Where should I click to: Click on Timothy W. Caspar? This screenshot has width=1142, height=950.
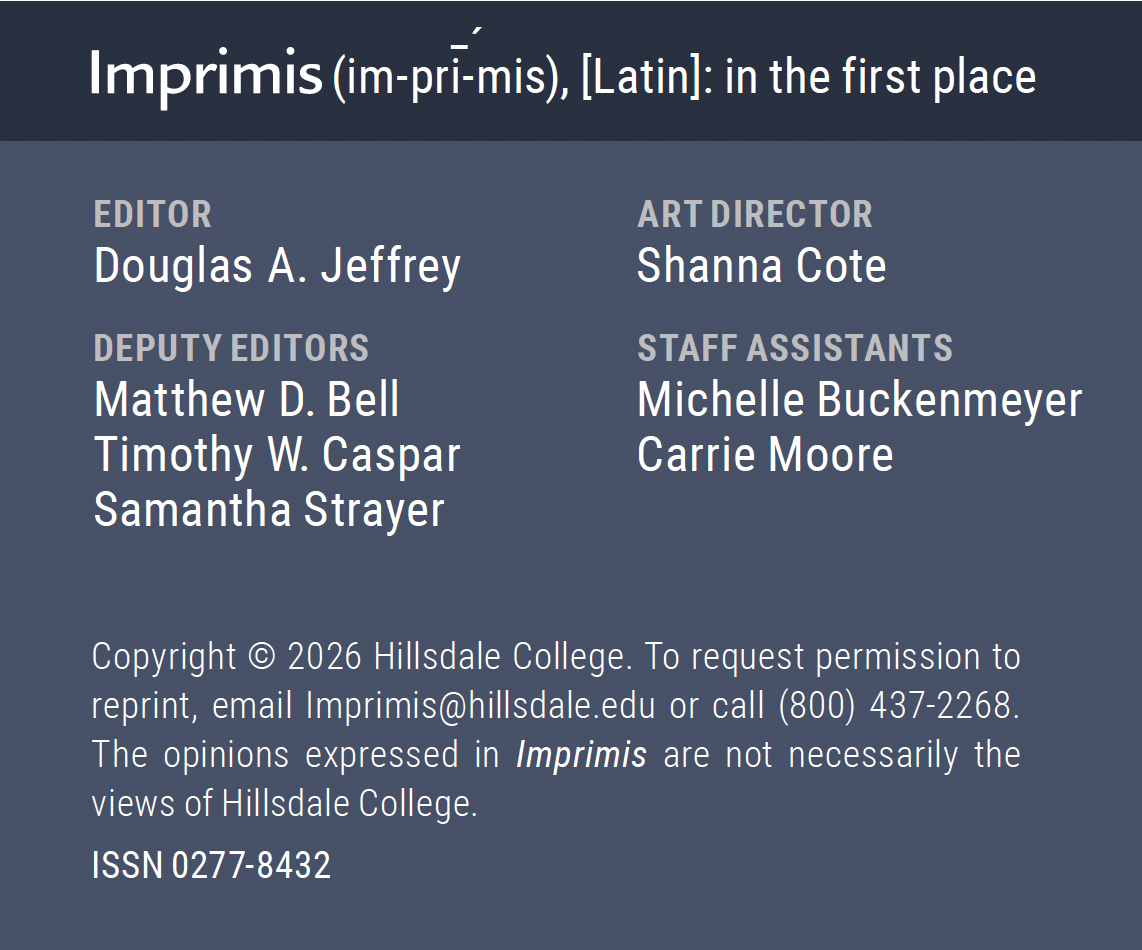(277, 455)
